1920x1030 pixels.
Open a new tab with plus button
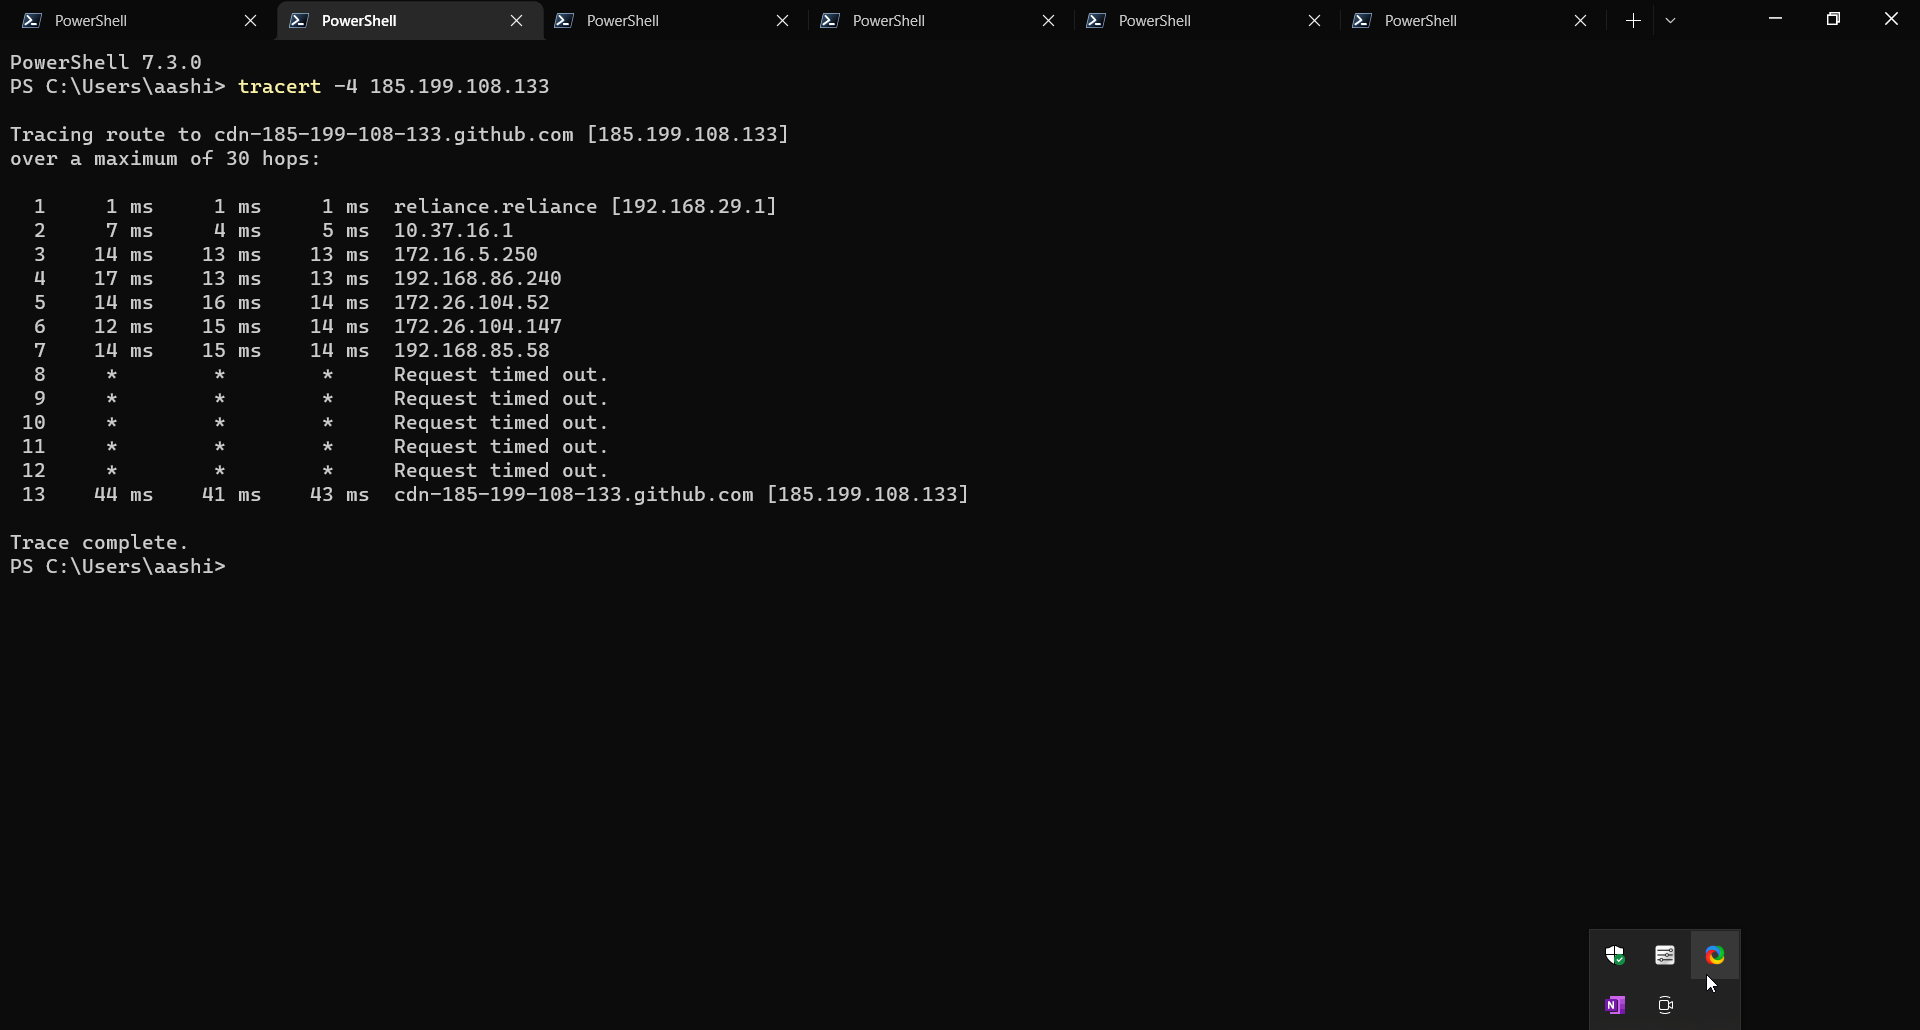(x=1633, y=20)
